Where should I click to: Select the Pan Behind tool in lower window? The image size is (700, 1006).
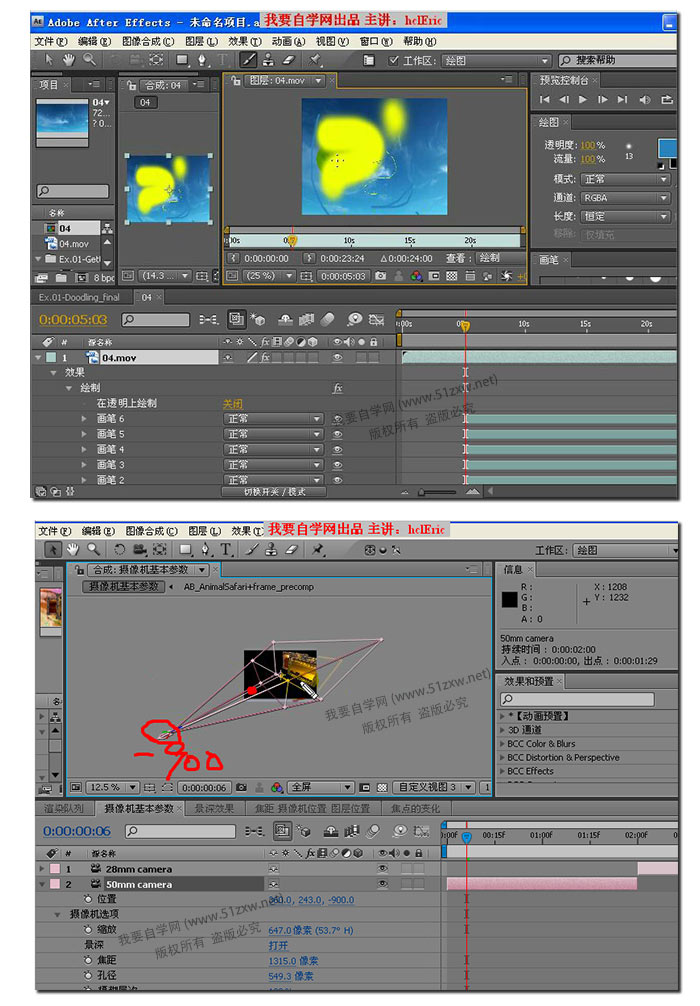coord(160,549)
